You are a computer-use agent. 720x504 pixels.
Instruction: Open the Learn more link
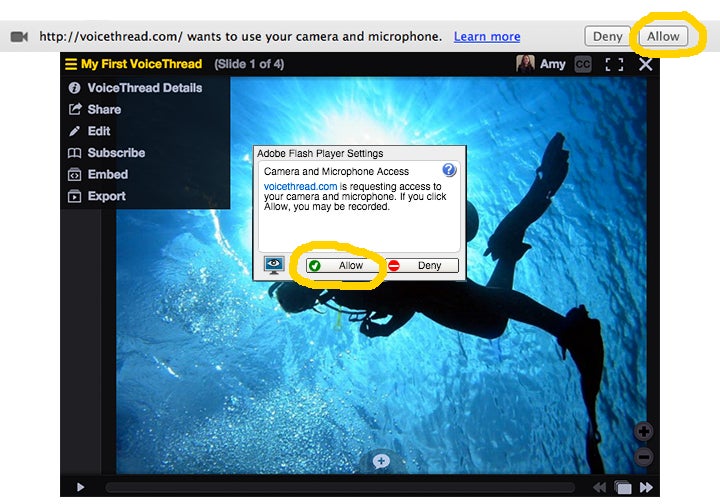(486, 36)
